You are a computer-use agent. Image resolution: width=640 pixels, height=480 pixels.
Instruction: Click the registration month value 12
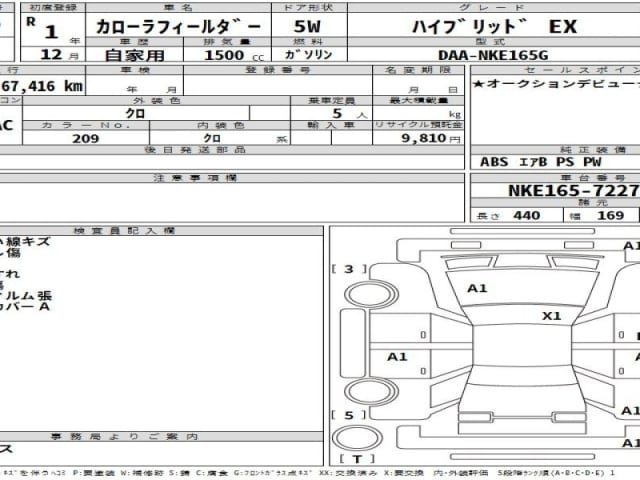coord(51,54)
